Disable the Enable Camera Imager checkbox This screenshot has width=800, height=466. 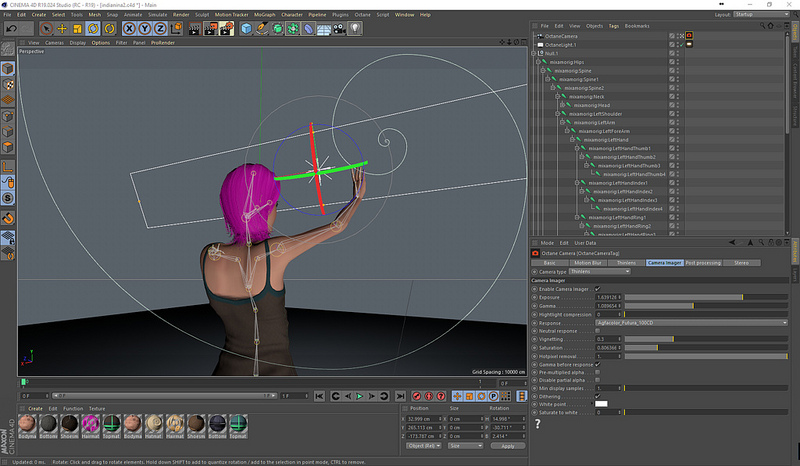(598, 289)
